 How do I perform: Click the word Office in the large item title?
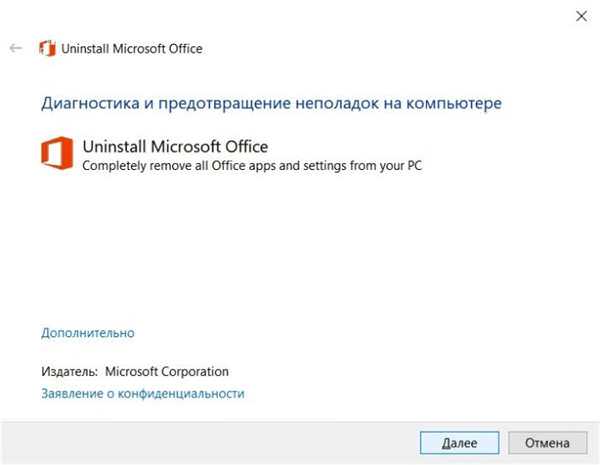click(246, 147)
